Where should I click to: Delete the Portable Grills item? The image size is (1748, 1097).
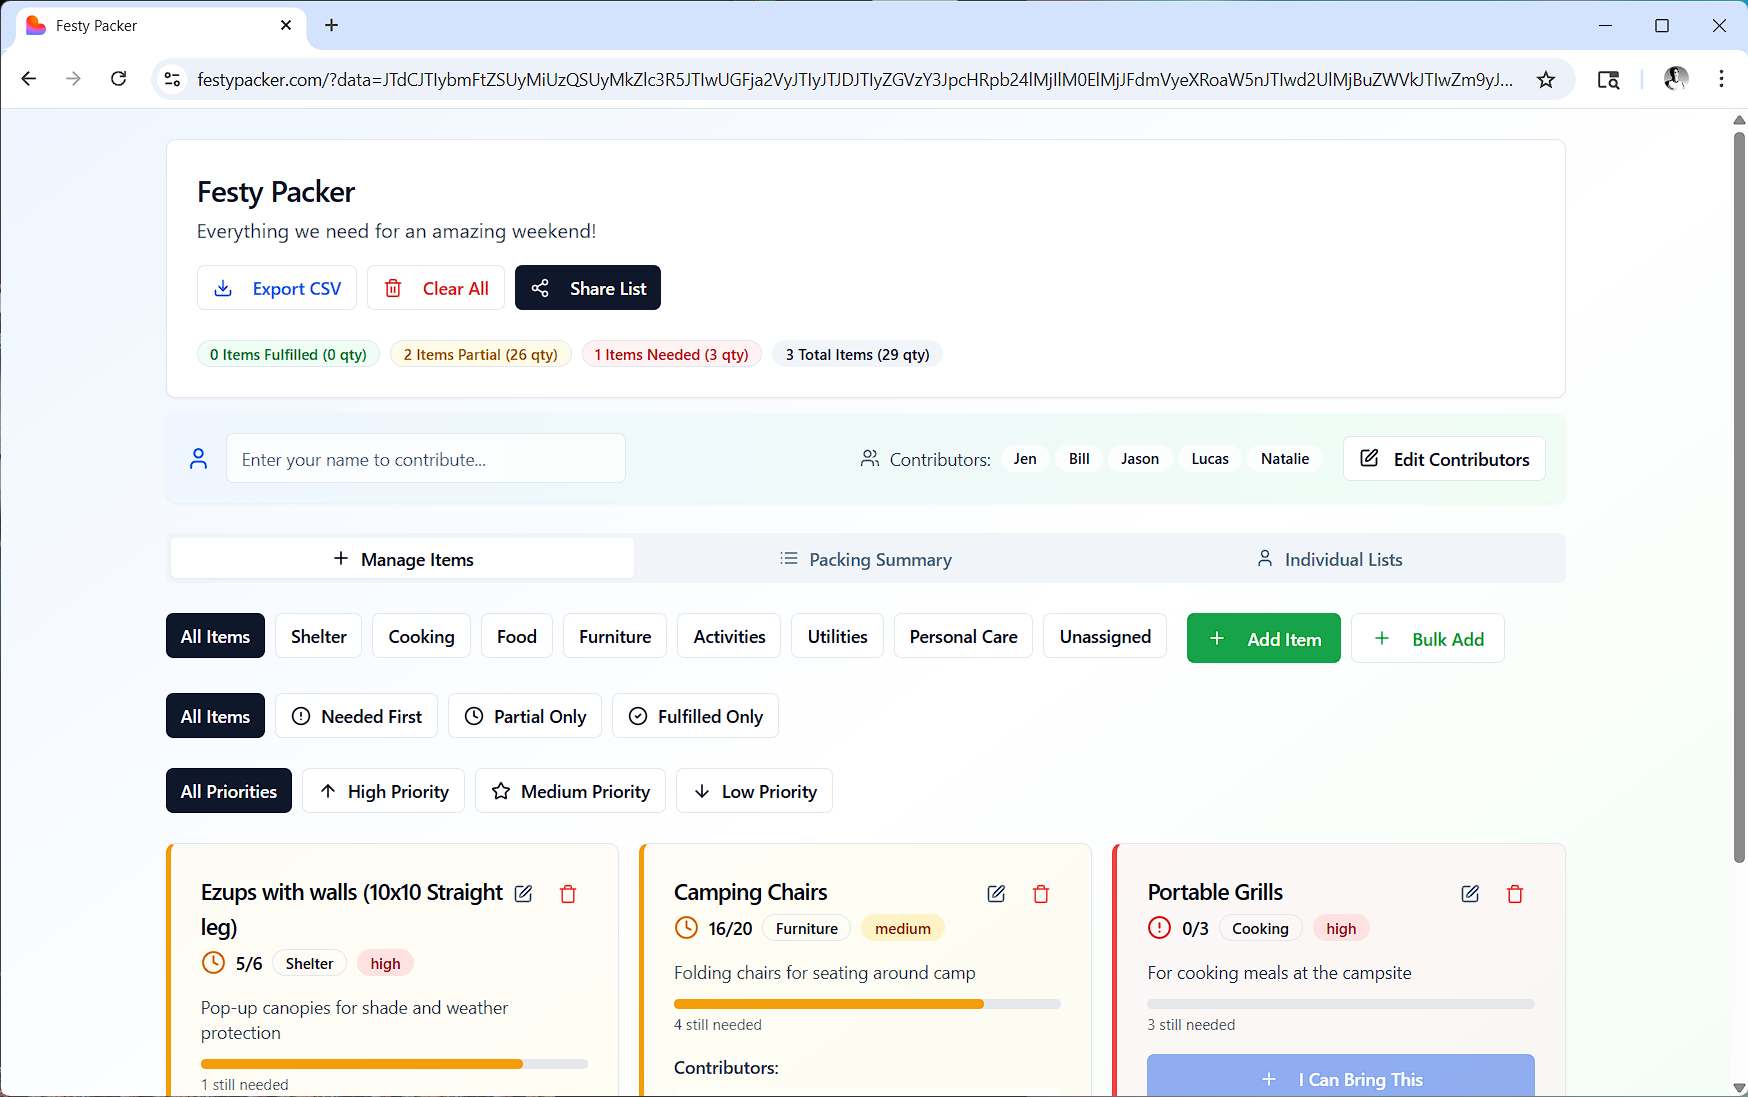[x=1515, y=894]
